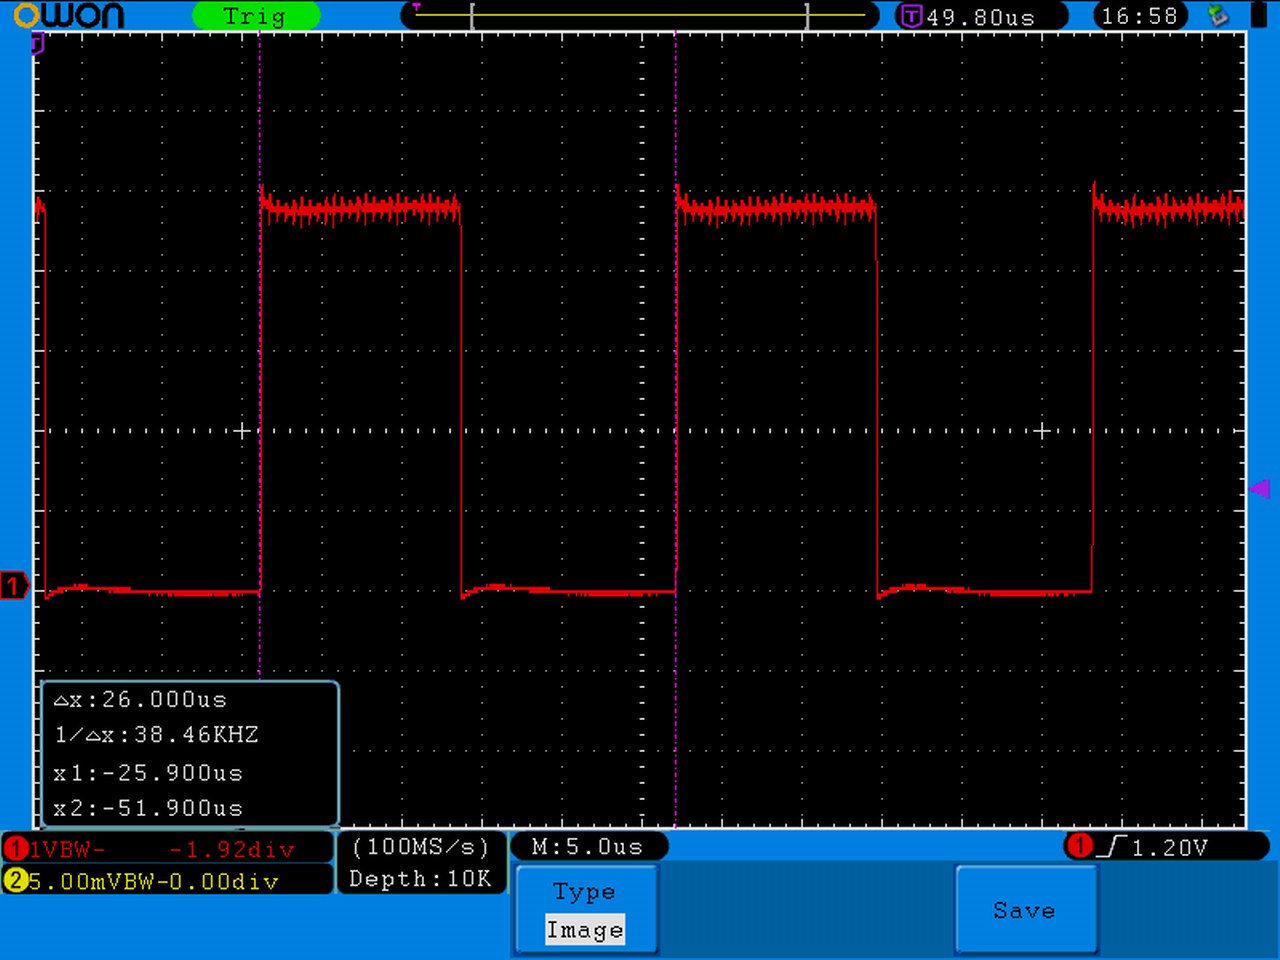Screen dimensions: 1280x960
Task: Open the Depth:10K memory depth setting
Action: pyautogui.click(x=420, y=879)
